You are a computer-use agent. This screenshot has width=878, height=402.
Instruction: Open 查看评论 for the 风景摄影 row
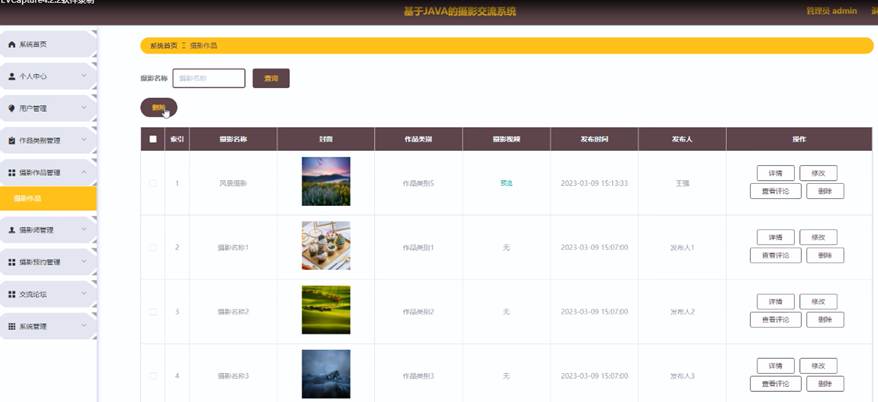(x=775, y=191)
